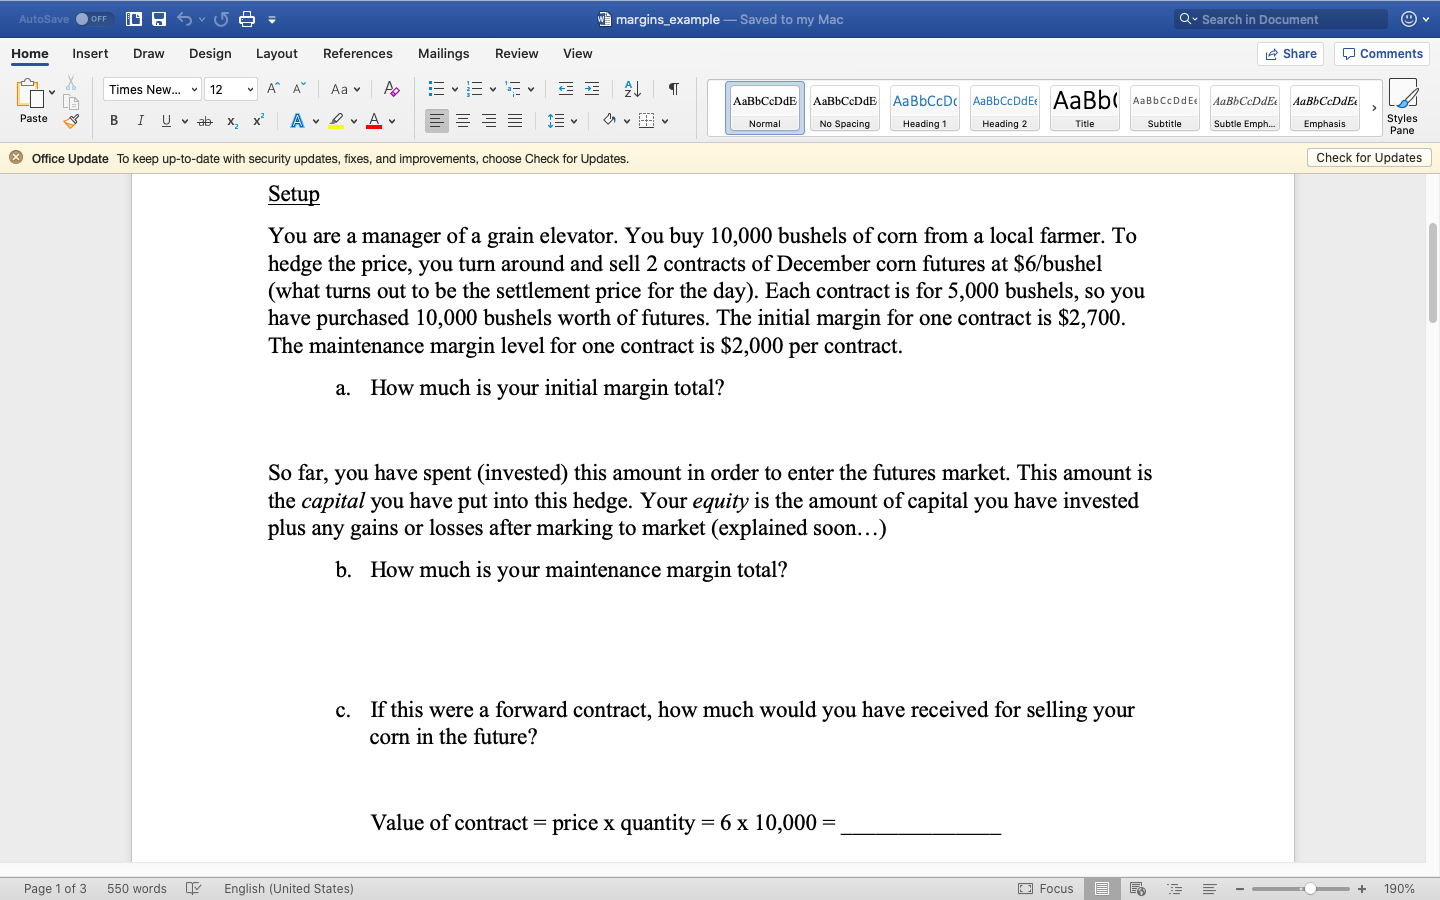Toggle Bold formatting
The image size is (1440, 900).
[114, 121]
